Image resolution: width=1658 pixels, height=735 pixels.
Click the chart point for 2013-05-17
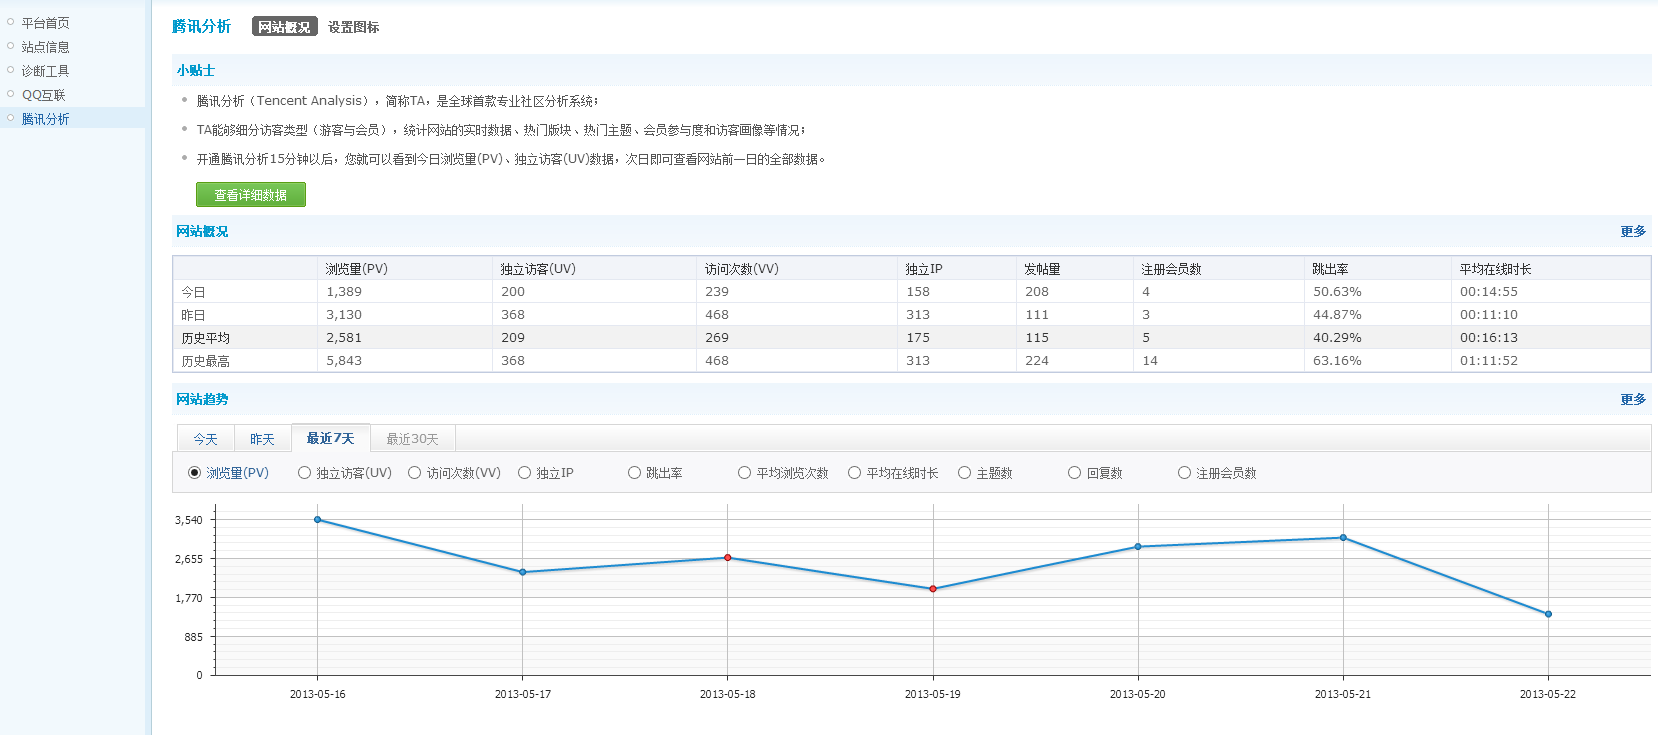point(523,572)
